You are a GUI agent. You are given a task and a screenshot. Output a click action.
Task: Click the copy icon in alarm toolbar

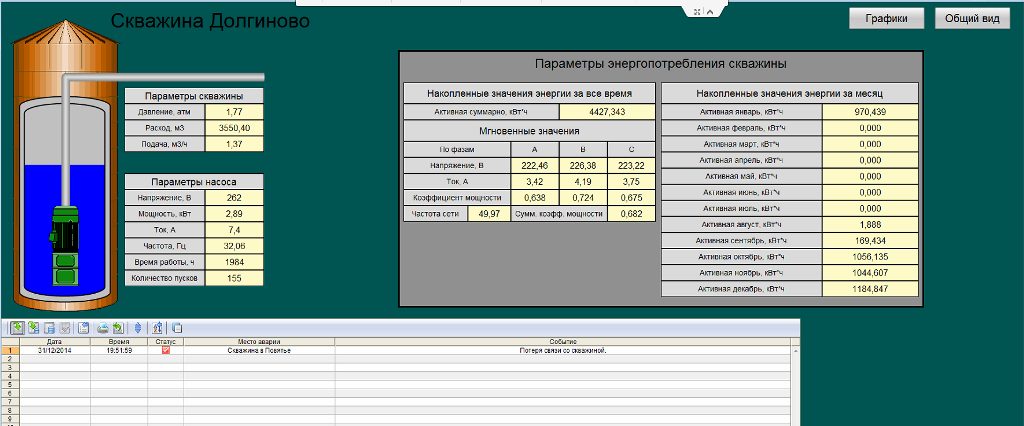coord(177,327)
